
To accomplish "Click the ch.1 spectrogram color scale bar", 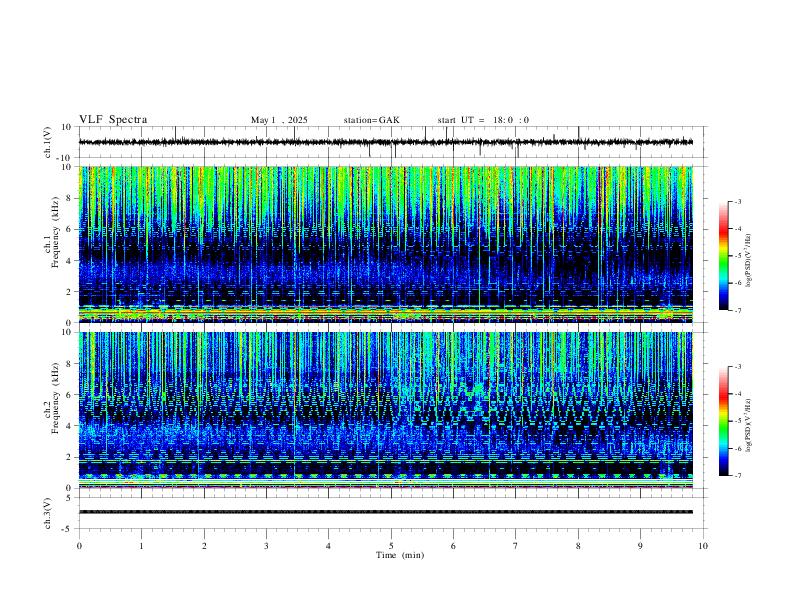I will click(723, 256).
